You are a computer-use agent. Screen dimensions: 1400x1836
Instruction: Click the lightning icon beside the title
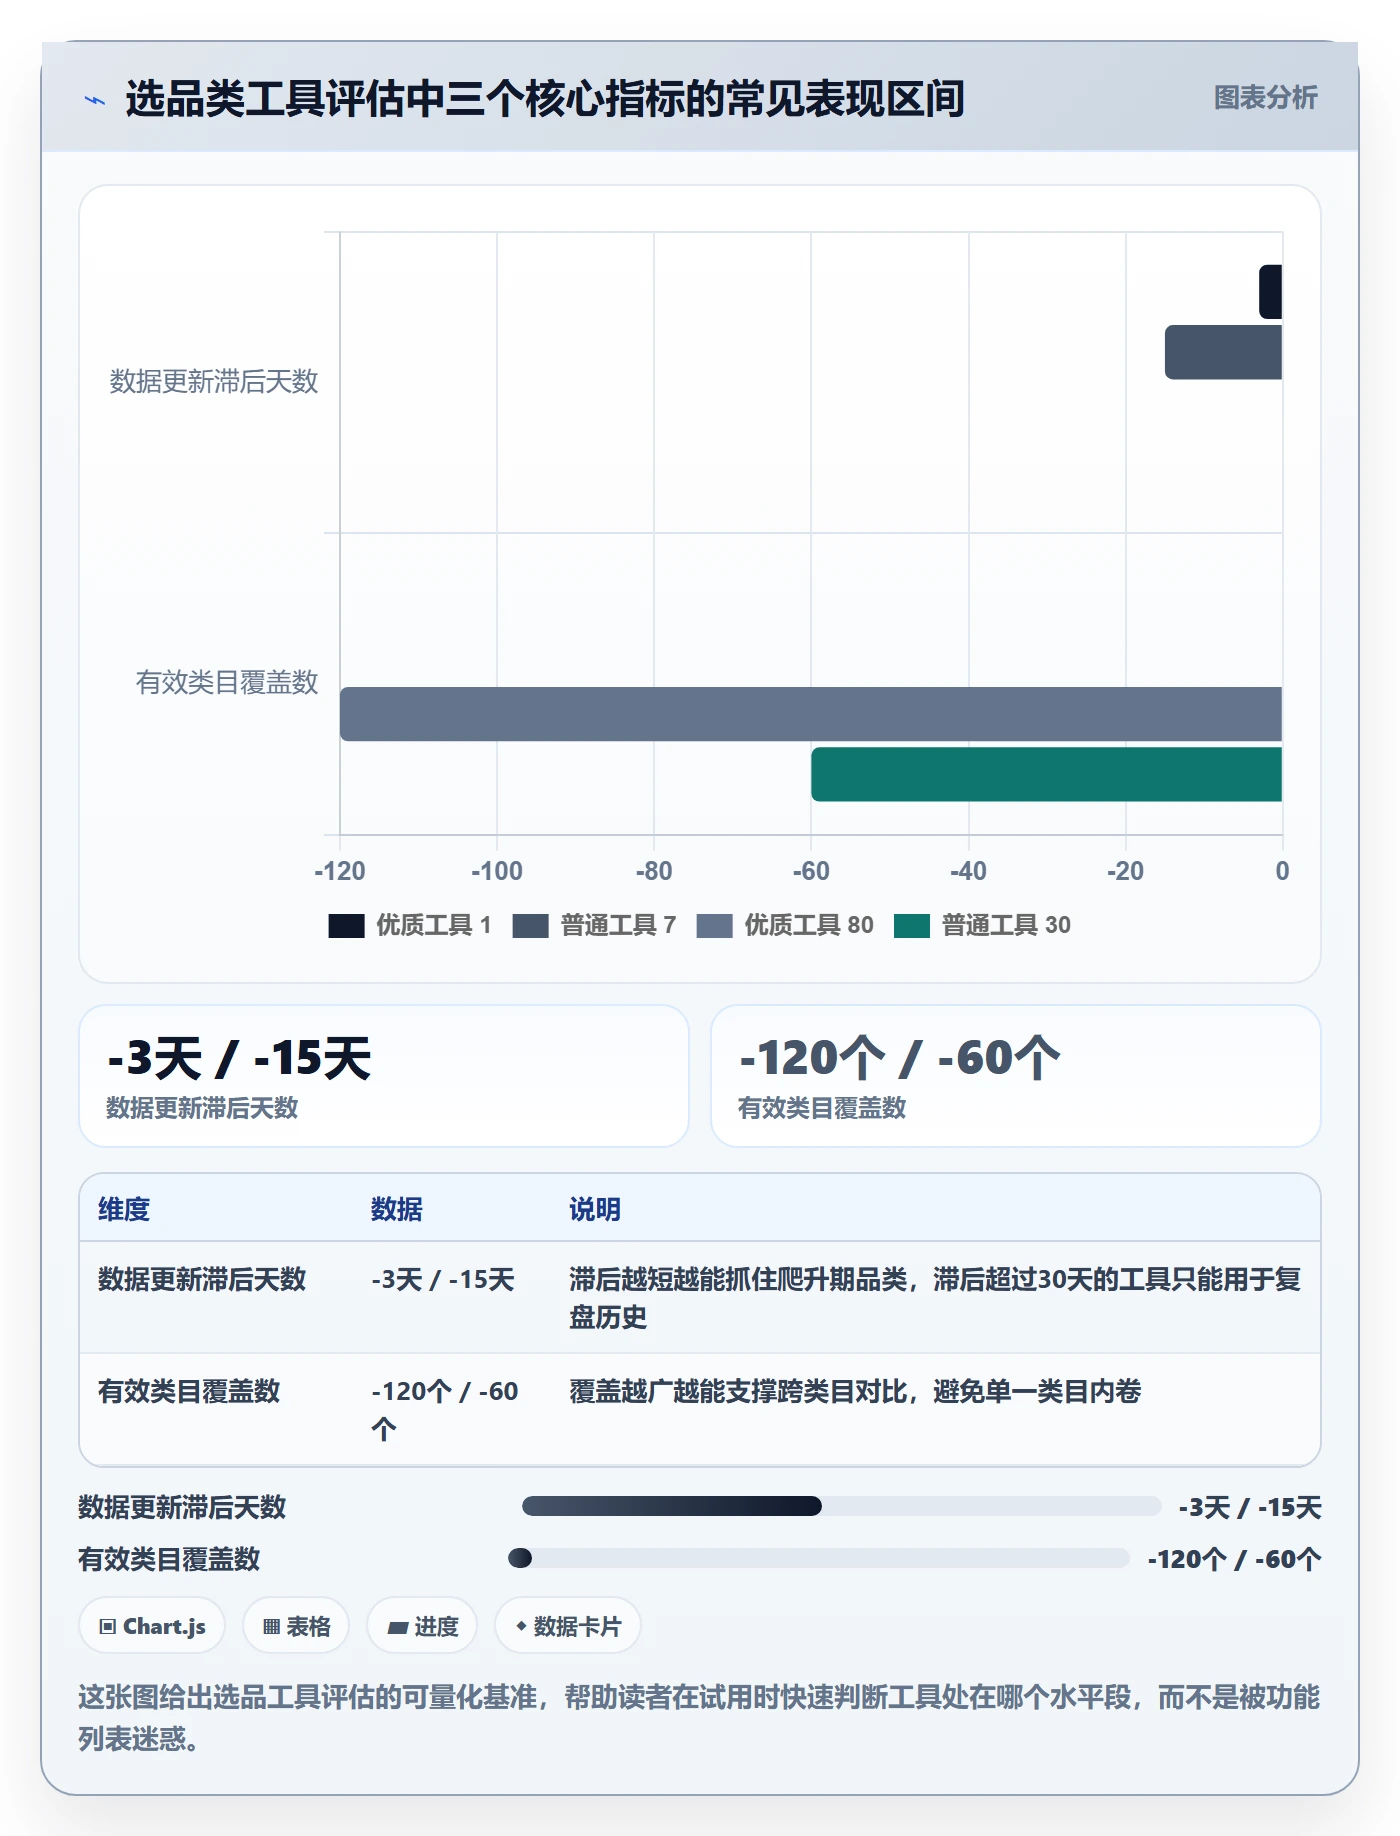(x=95, y=100)
